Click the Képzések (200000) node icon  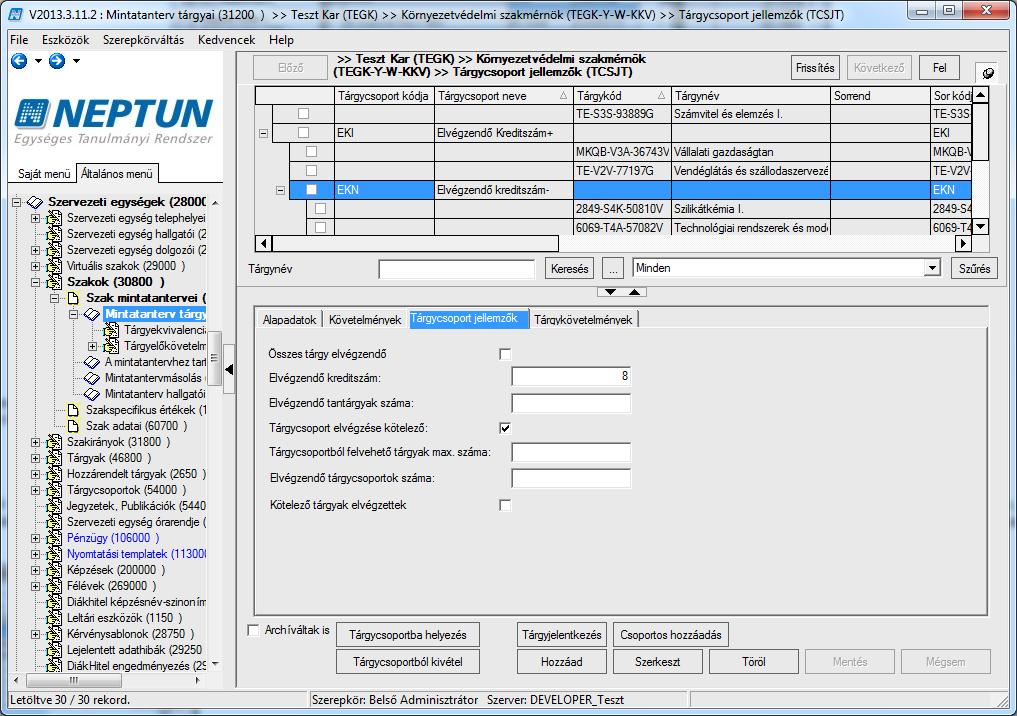[x=54, y=570]
